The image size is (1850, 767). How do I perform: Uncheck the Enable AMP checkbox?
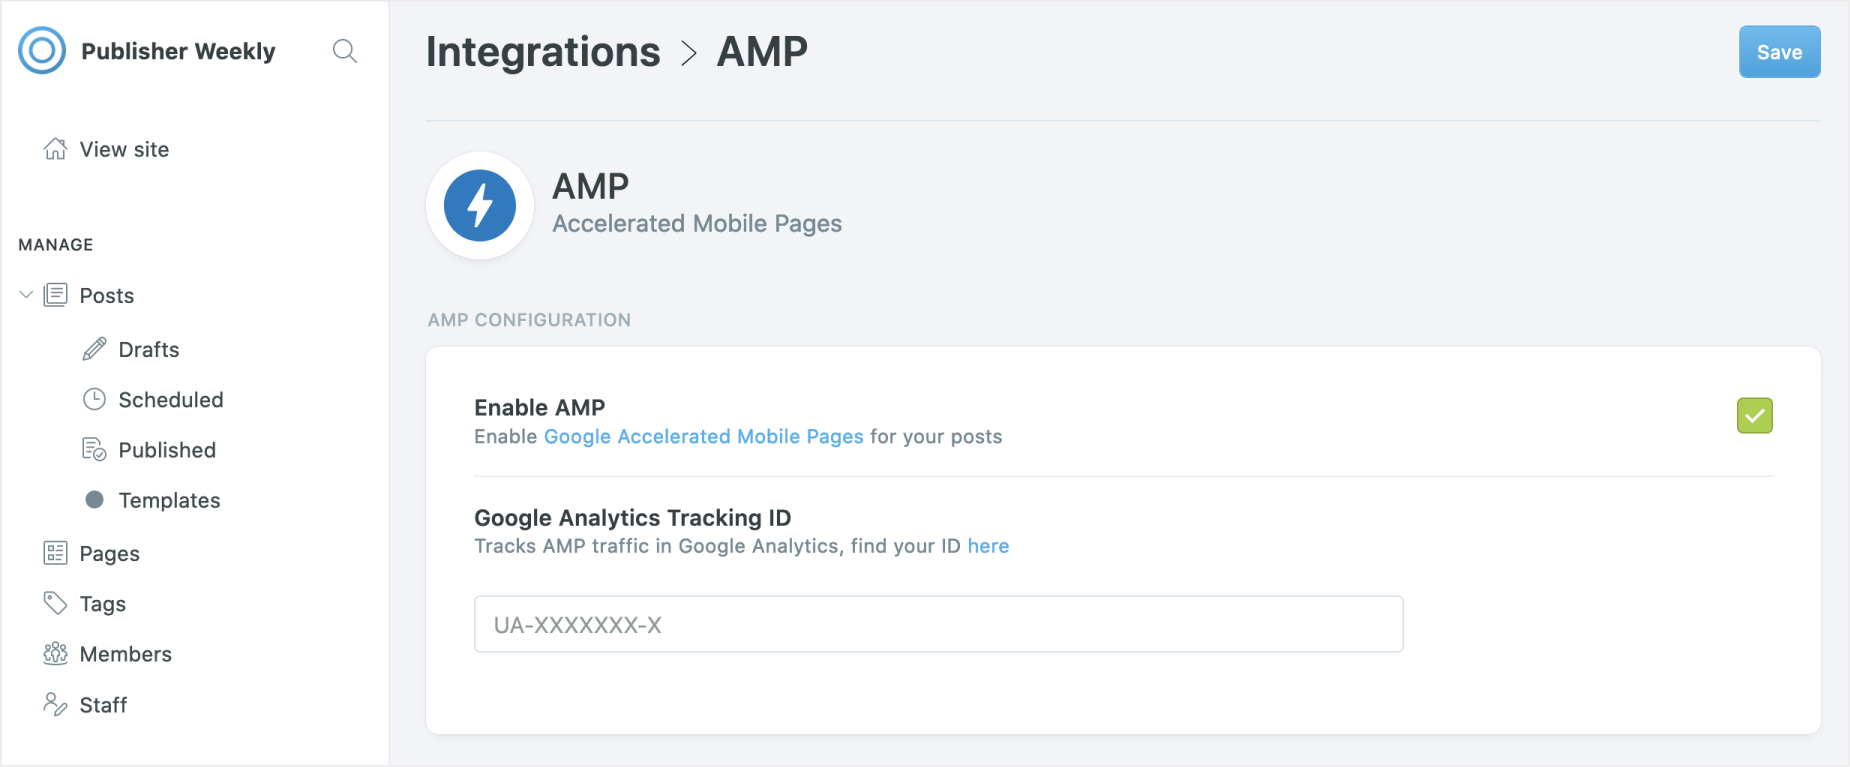tap(1754, 416)
